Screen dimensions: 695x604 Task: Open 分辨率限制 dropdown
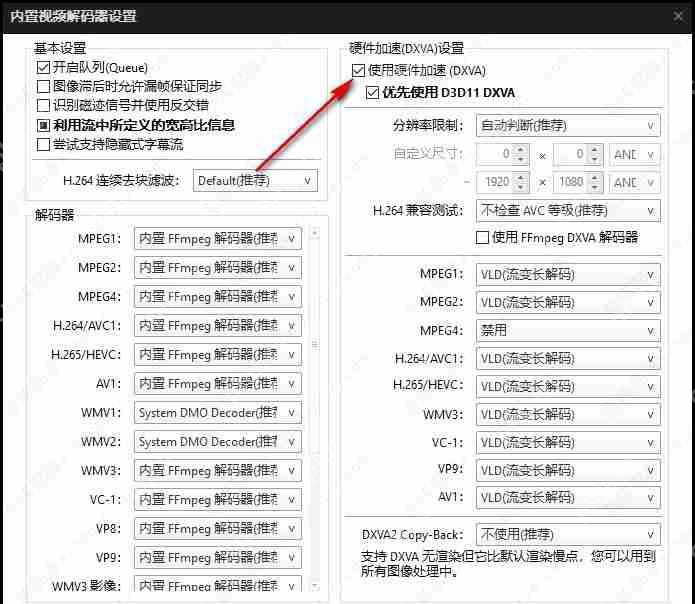click(568, 126)
